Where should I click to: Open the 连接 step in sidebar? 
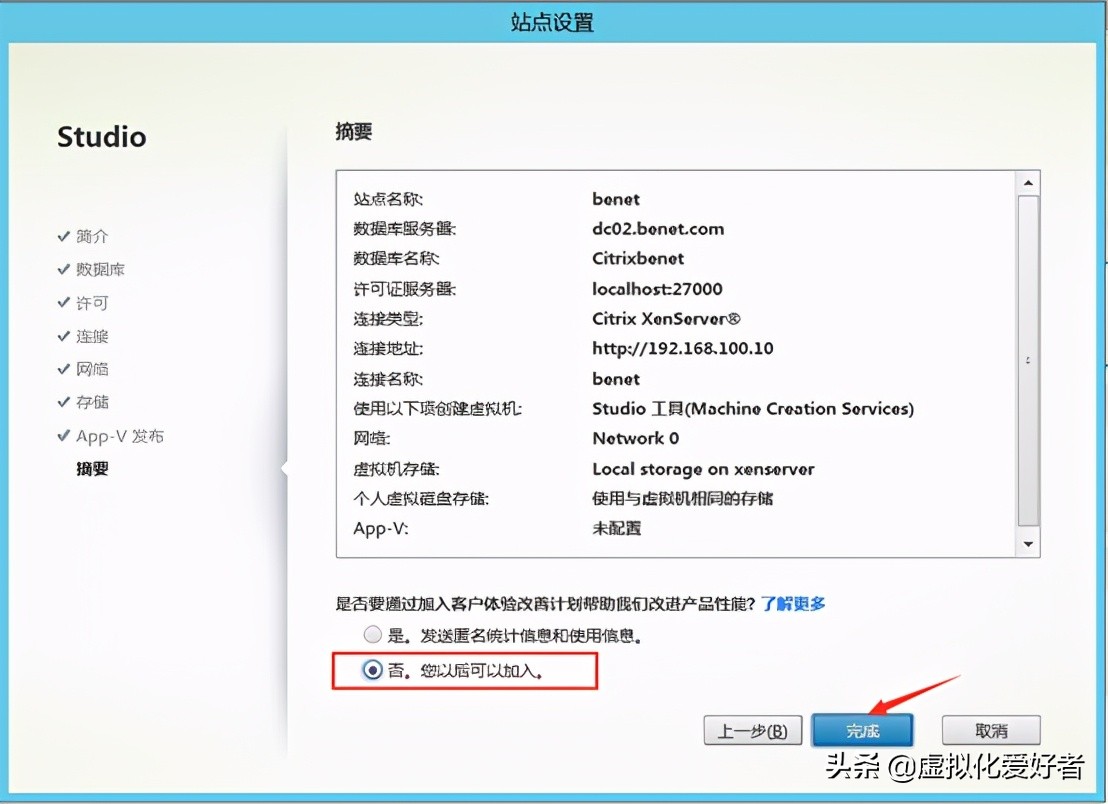(92, 336)
